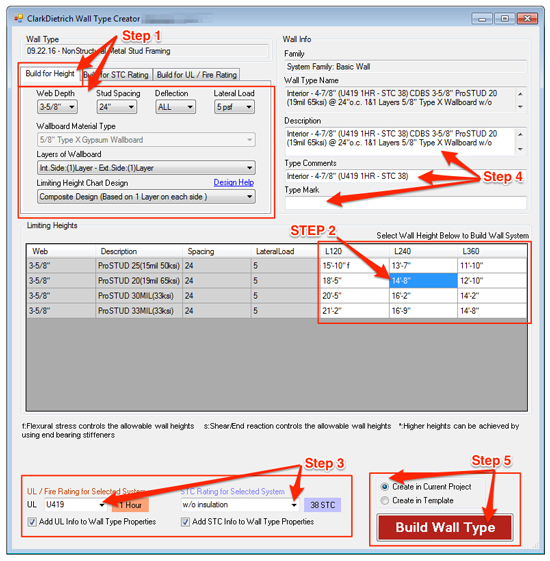Select the 11'-10" cell under L360

pyautogui.click(x=492, y=266)
